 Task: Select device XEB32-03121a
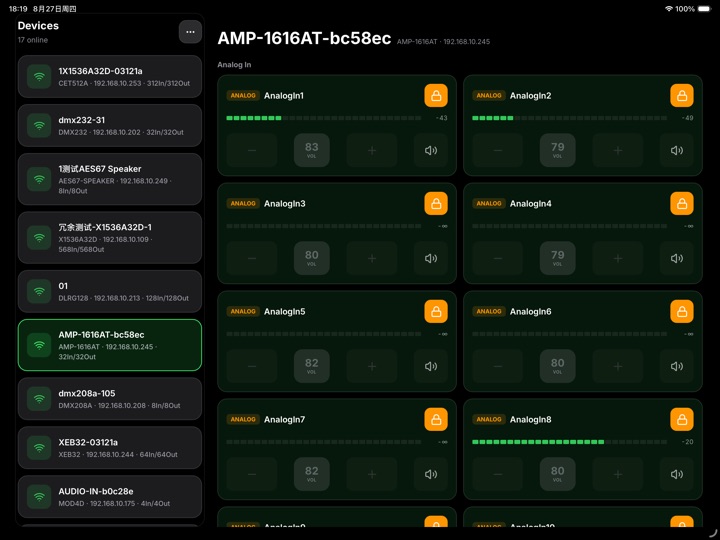[x=110, y=448]
